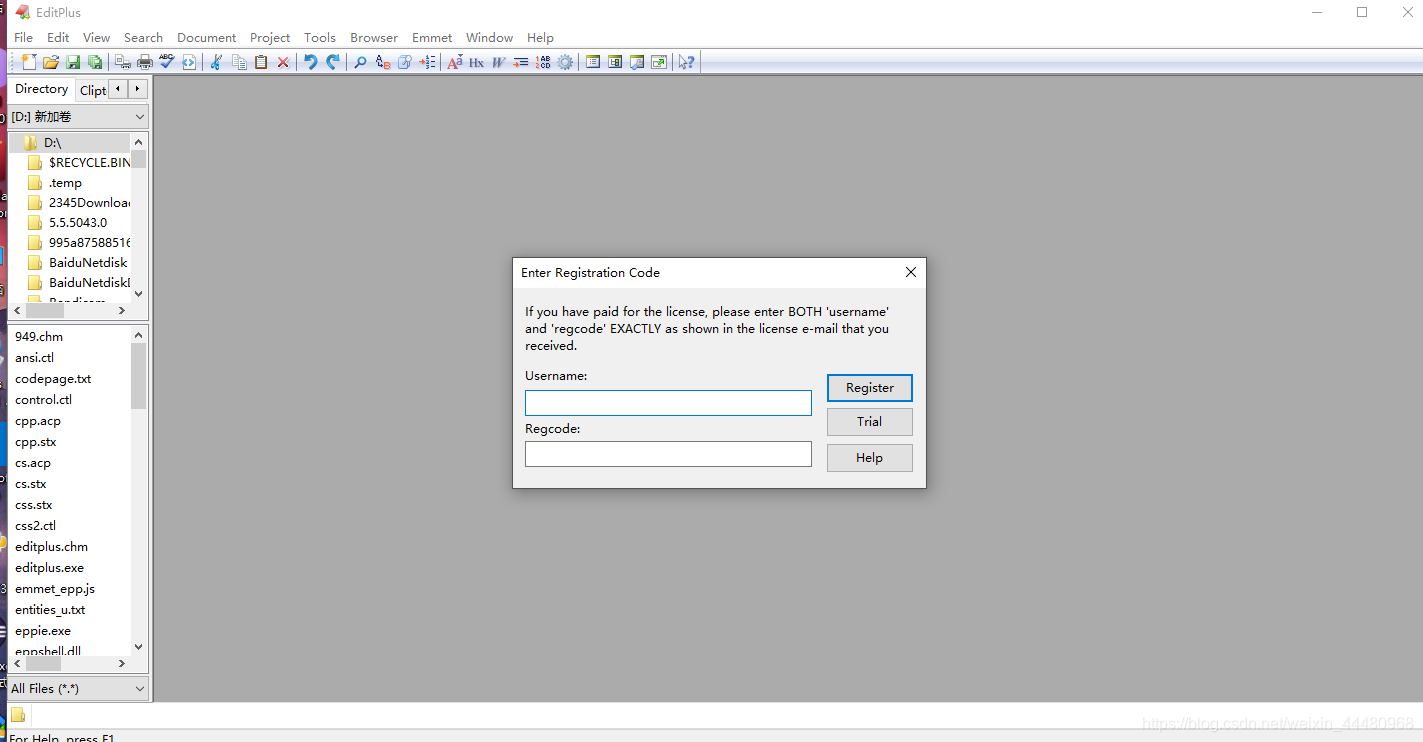The width and height of the screenshot is (1423, 742).
Task: Toggle the Directory window toolbar icon
Action: [593, 62]
